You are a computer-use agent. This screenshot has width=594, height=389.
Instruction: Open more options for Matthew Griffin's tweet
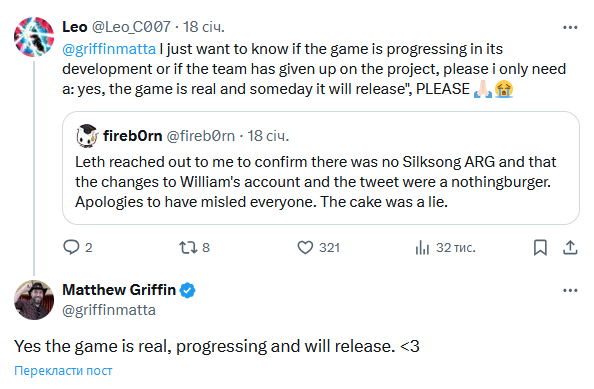(x=570, y=291)
